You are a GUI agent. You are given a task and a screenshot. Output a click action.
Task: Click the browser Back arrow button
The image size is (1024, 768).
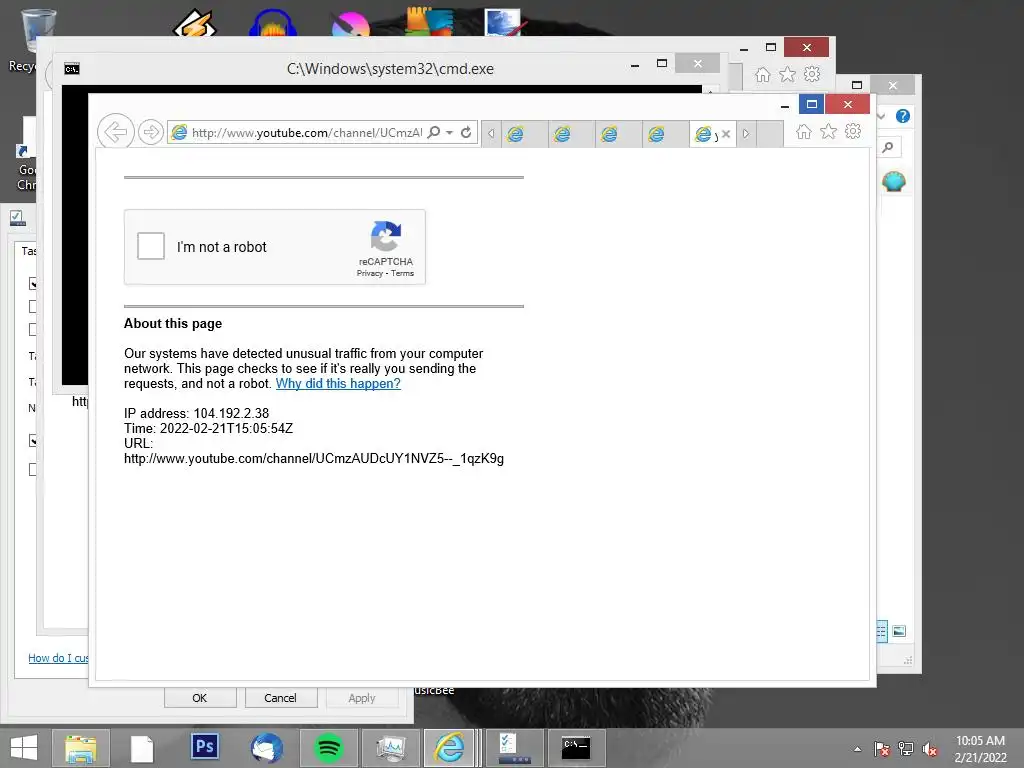116,132
